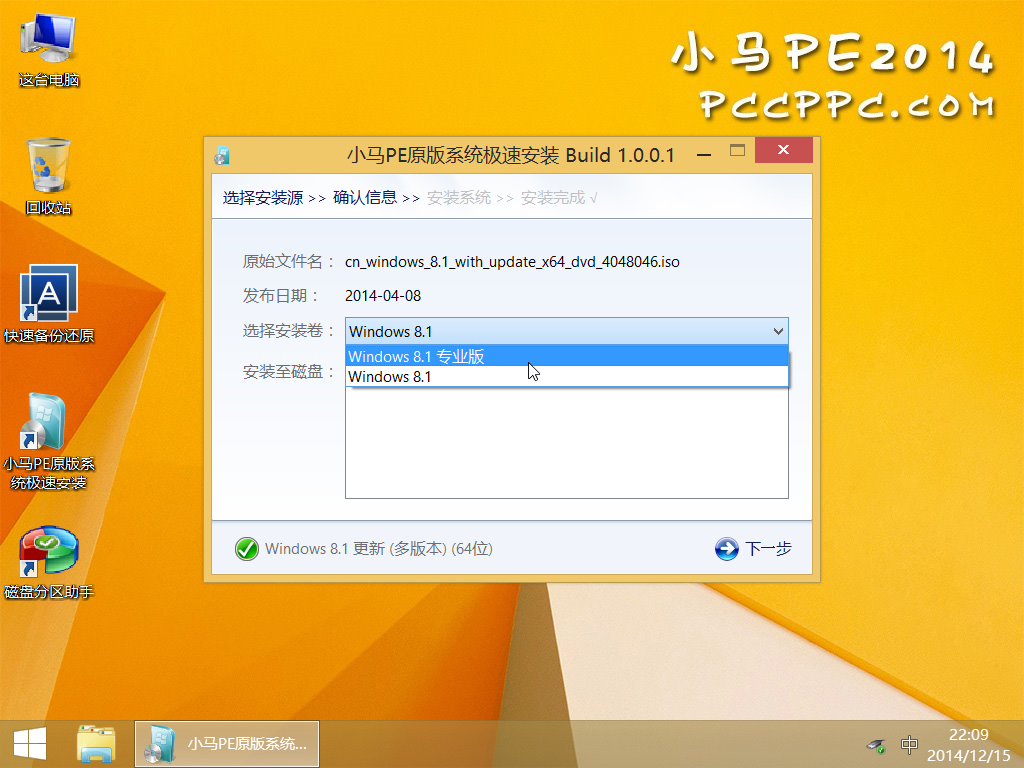The image size is (1024, 768).
Task: Open the 这台电脑 desktop icon
Action: pyautogui.click(x=48, y=51)
